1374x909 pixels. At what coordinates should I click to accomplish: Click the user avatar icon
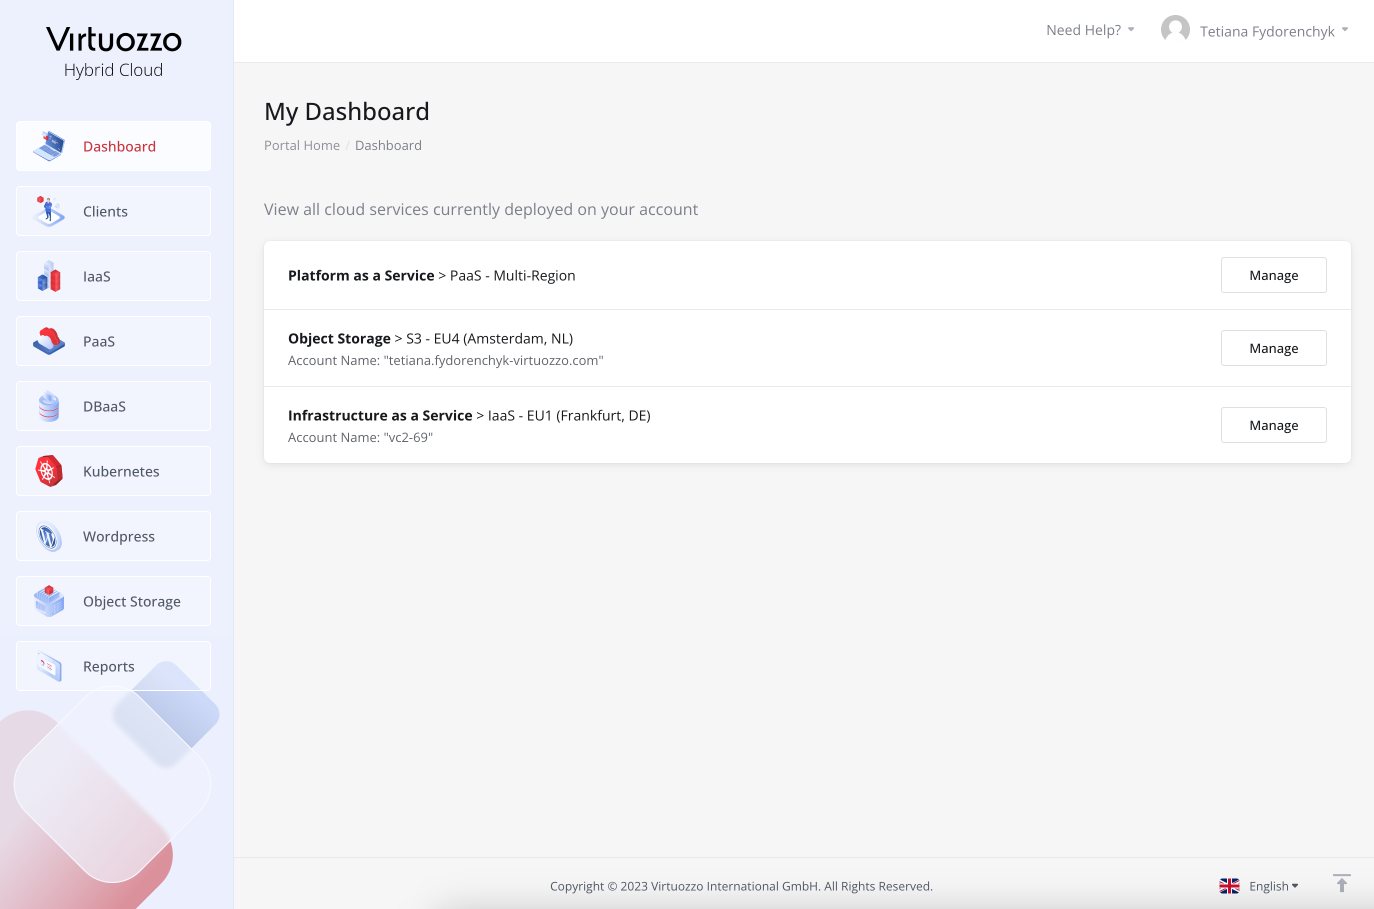click(x=1175, y=30)
